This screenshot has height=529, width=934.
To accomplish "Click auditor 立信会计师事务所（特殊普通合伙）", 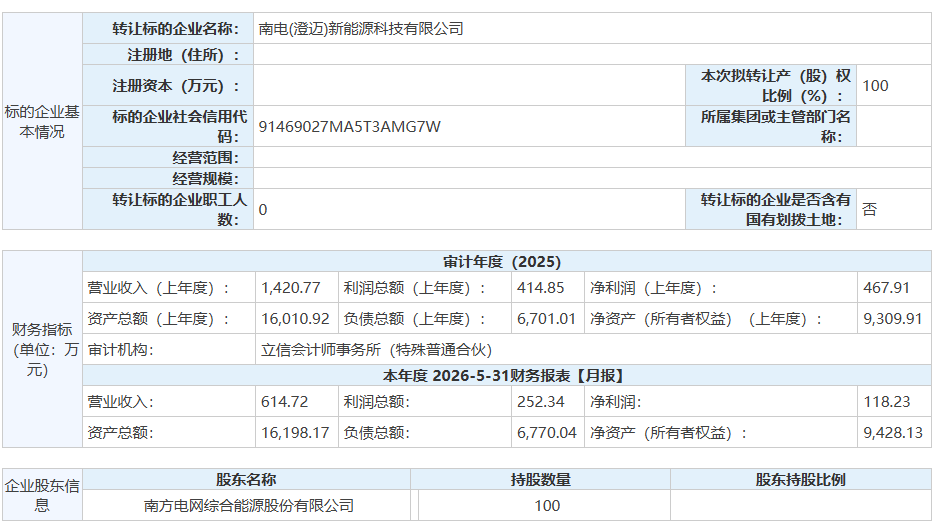I will [x=376, y=350].
